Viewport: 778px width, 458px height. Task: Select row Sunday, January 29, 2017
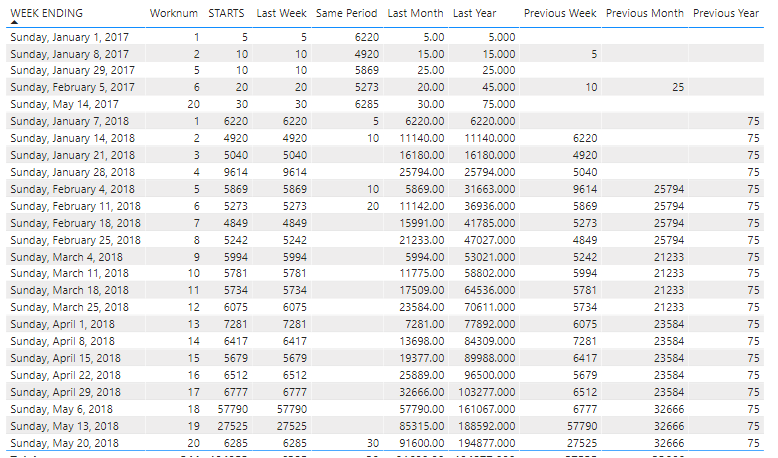(x=385, y=70)
